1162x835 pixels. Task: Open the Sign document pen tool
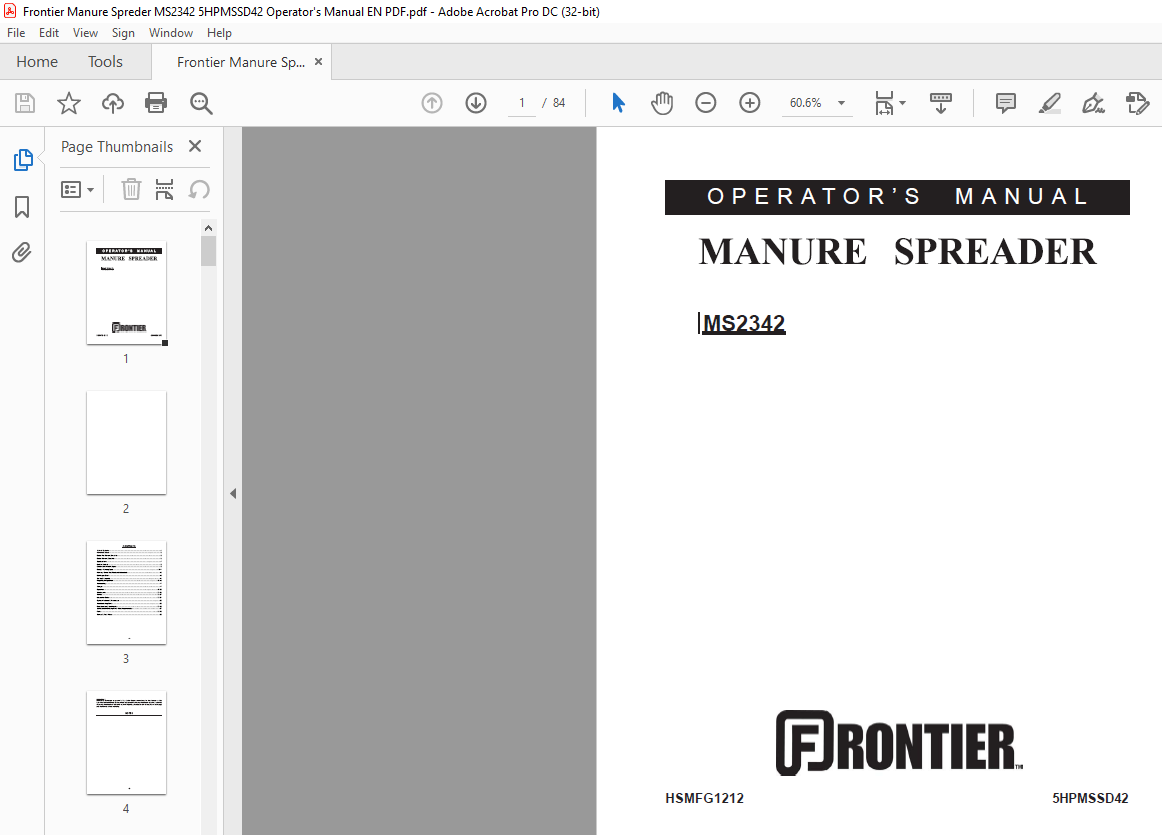coord(1093,103)
